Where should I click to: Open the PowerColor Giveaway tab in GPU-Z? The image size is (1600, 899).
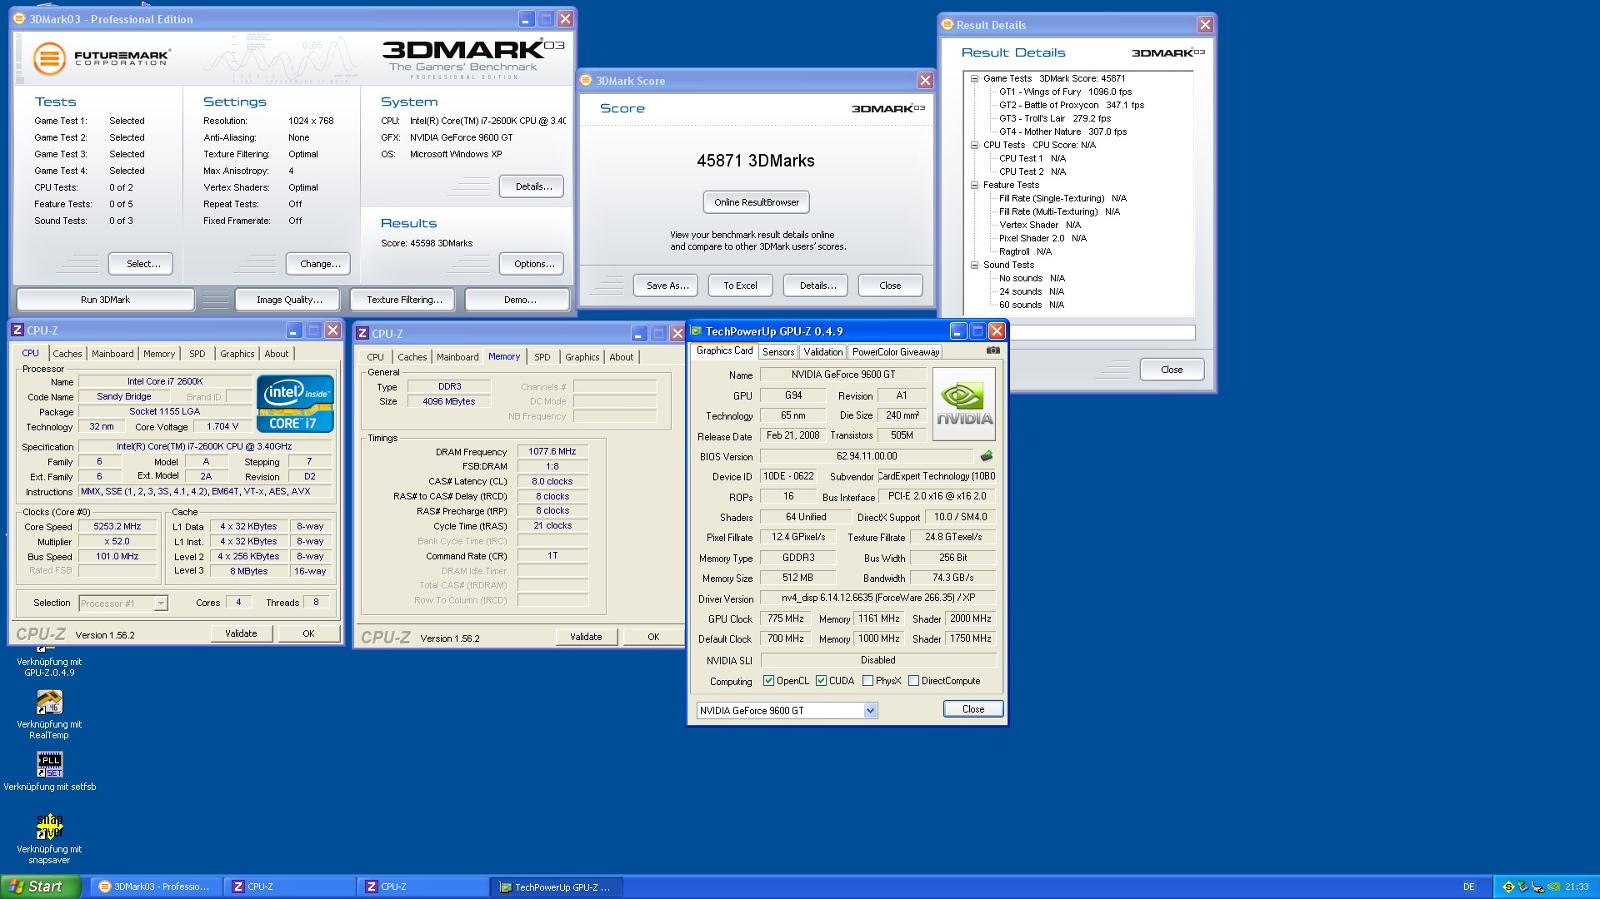click(895, 352)
